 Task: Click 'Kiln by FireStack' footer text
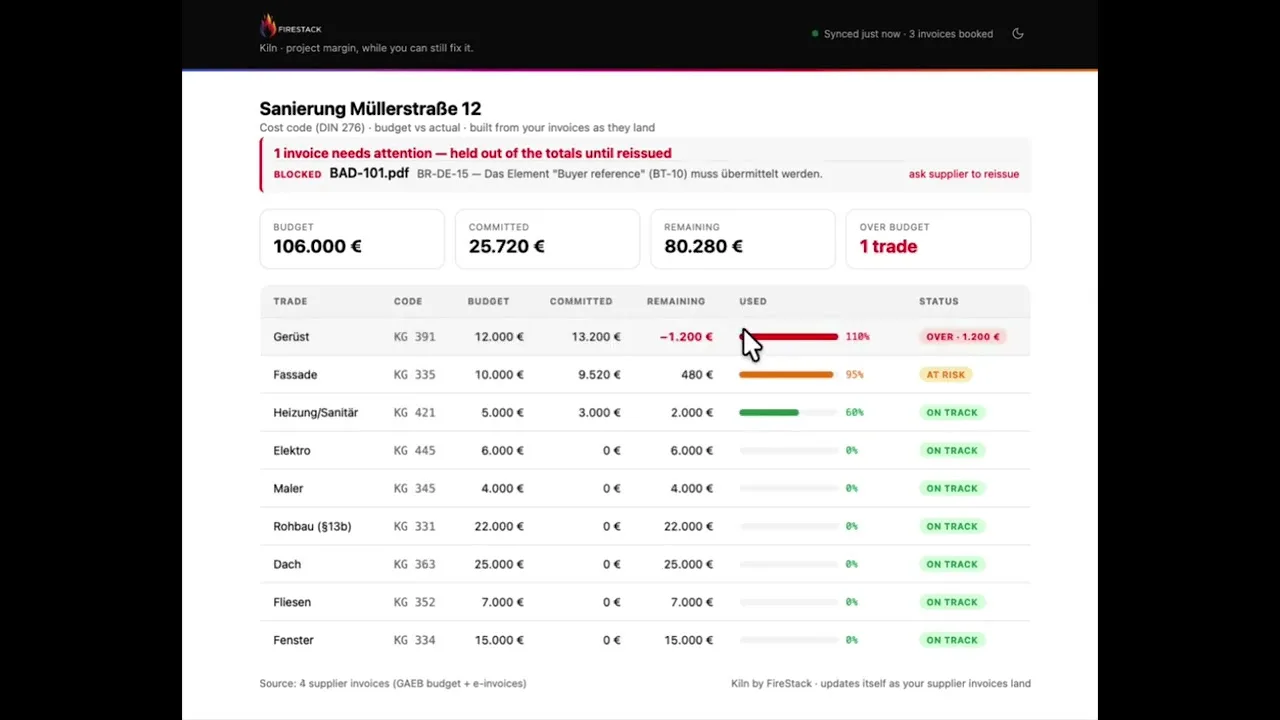[880, 684]
